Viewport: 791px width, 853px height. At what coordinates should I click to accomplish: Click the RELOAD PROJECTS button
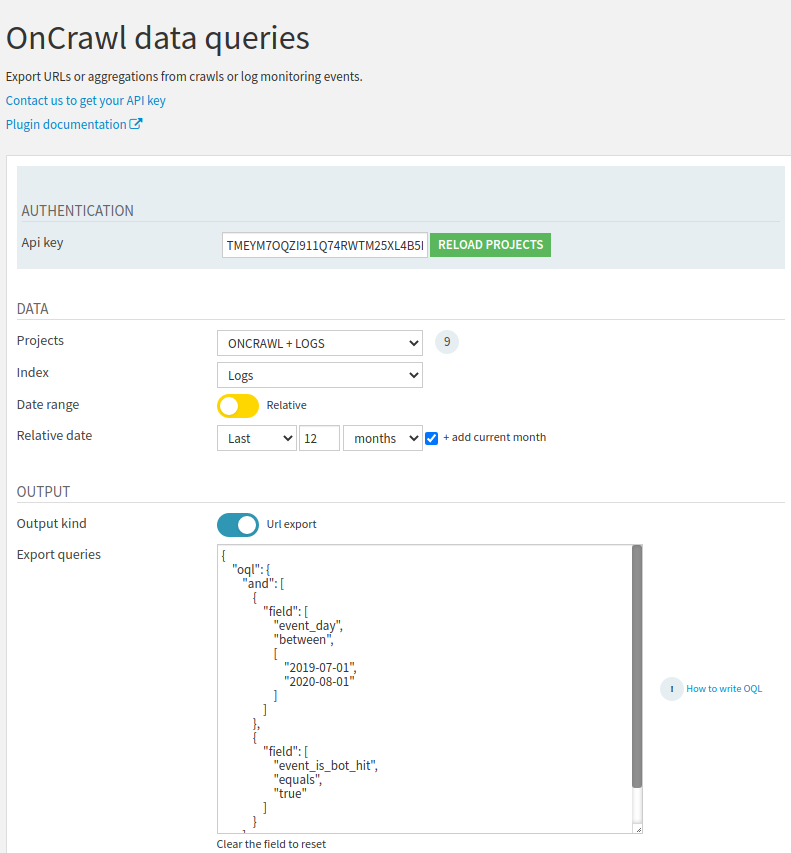[490, 245]
